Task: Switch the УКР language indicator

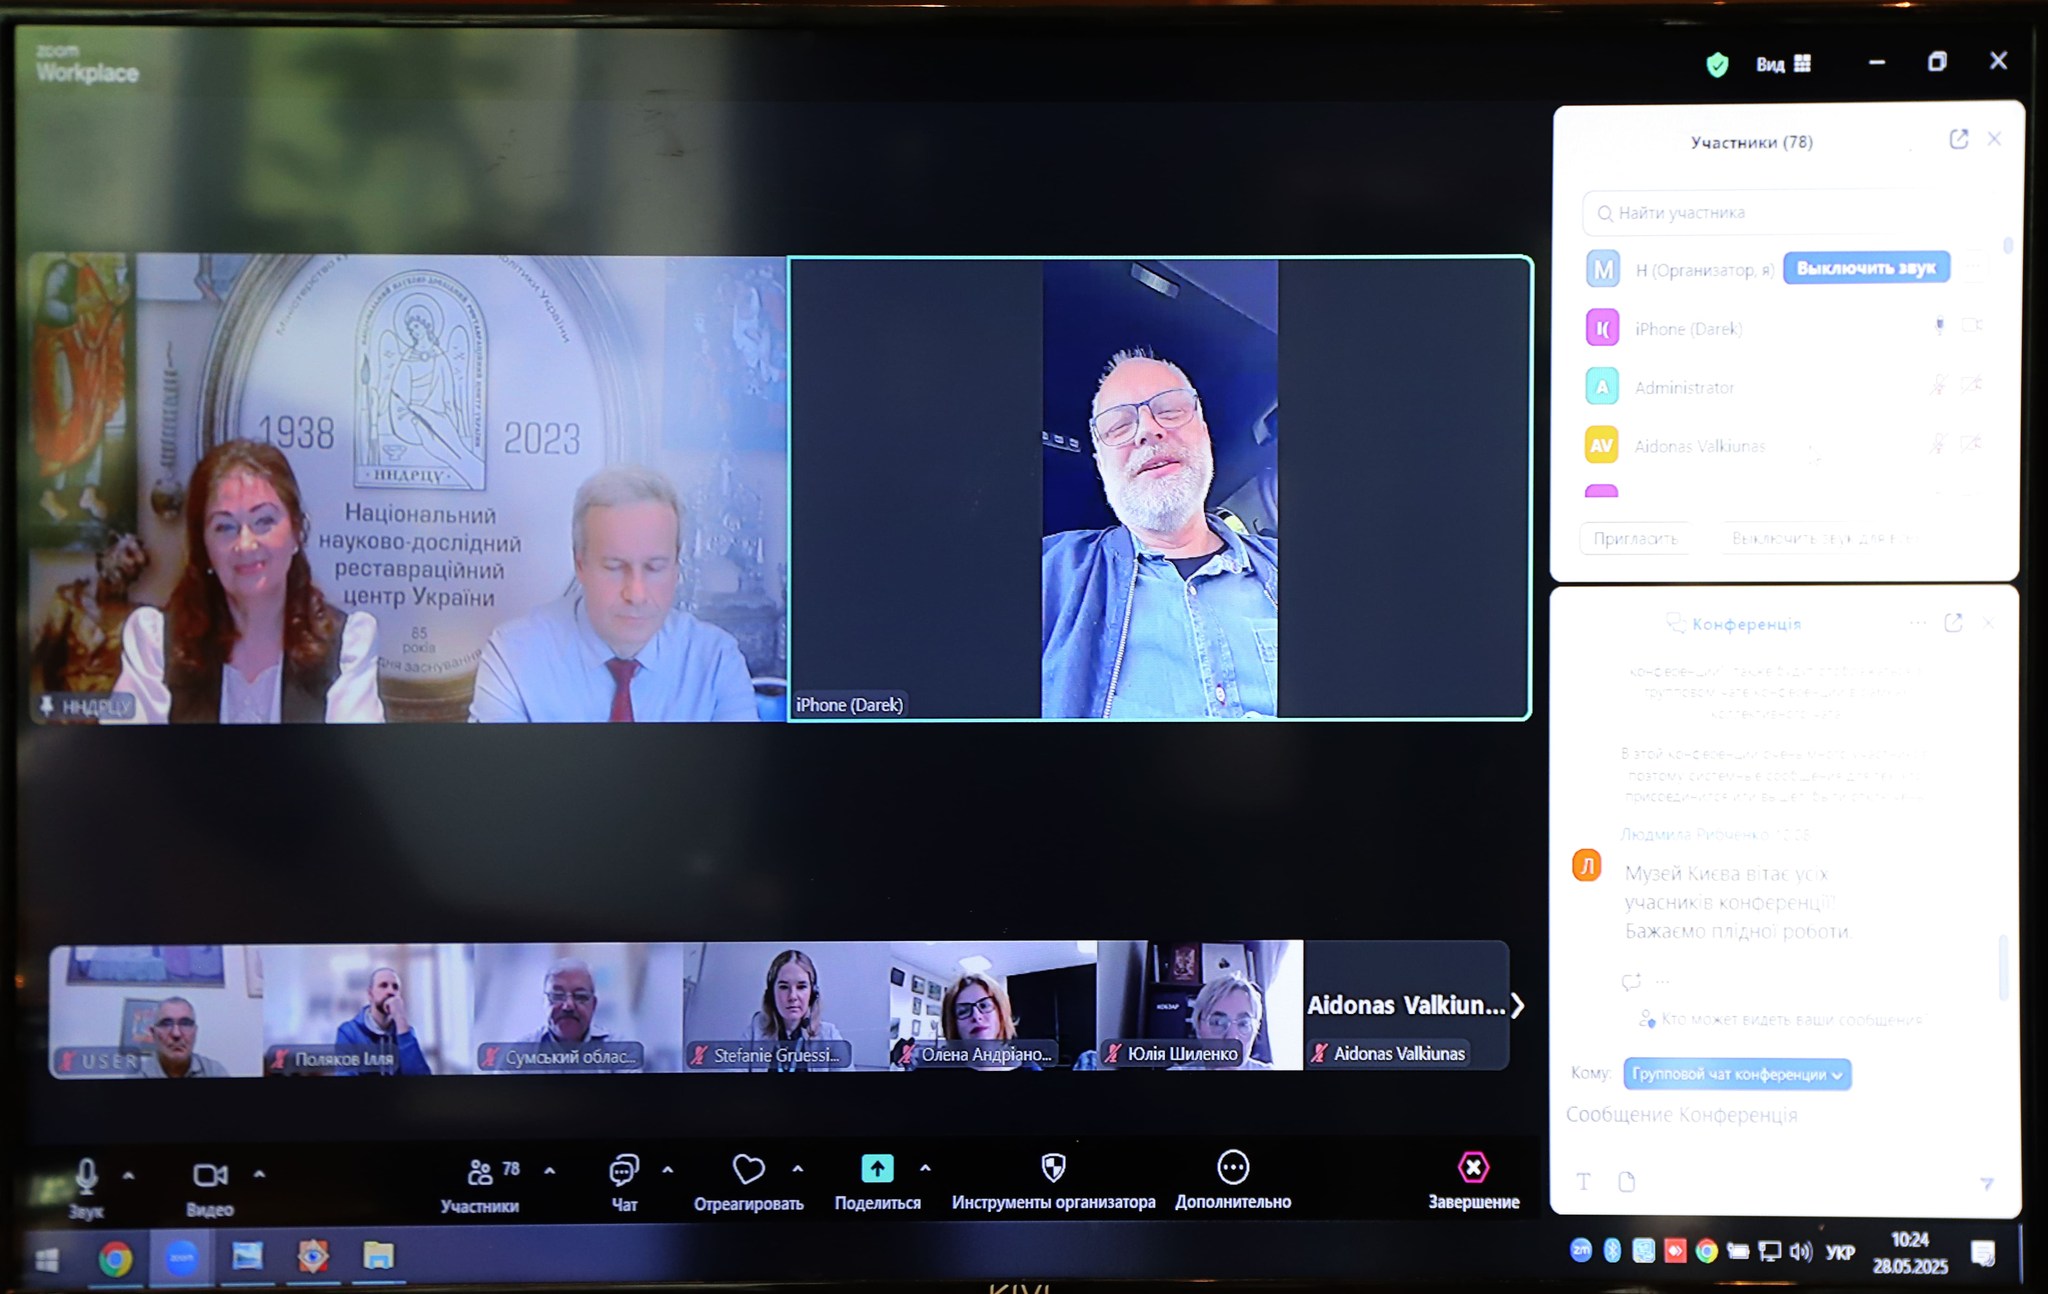Action: [1840, 1252]
